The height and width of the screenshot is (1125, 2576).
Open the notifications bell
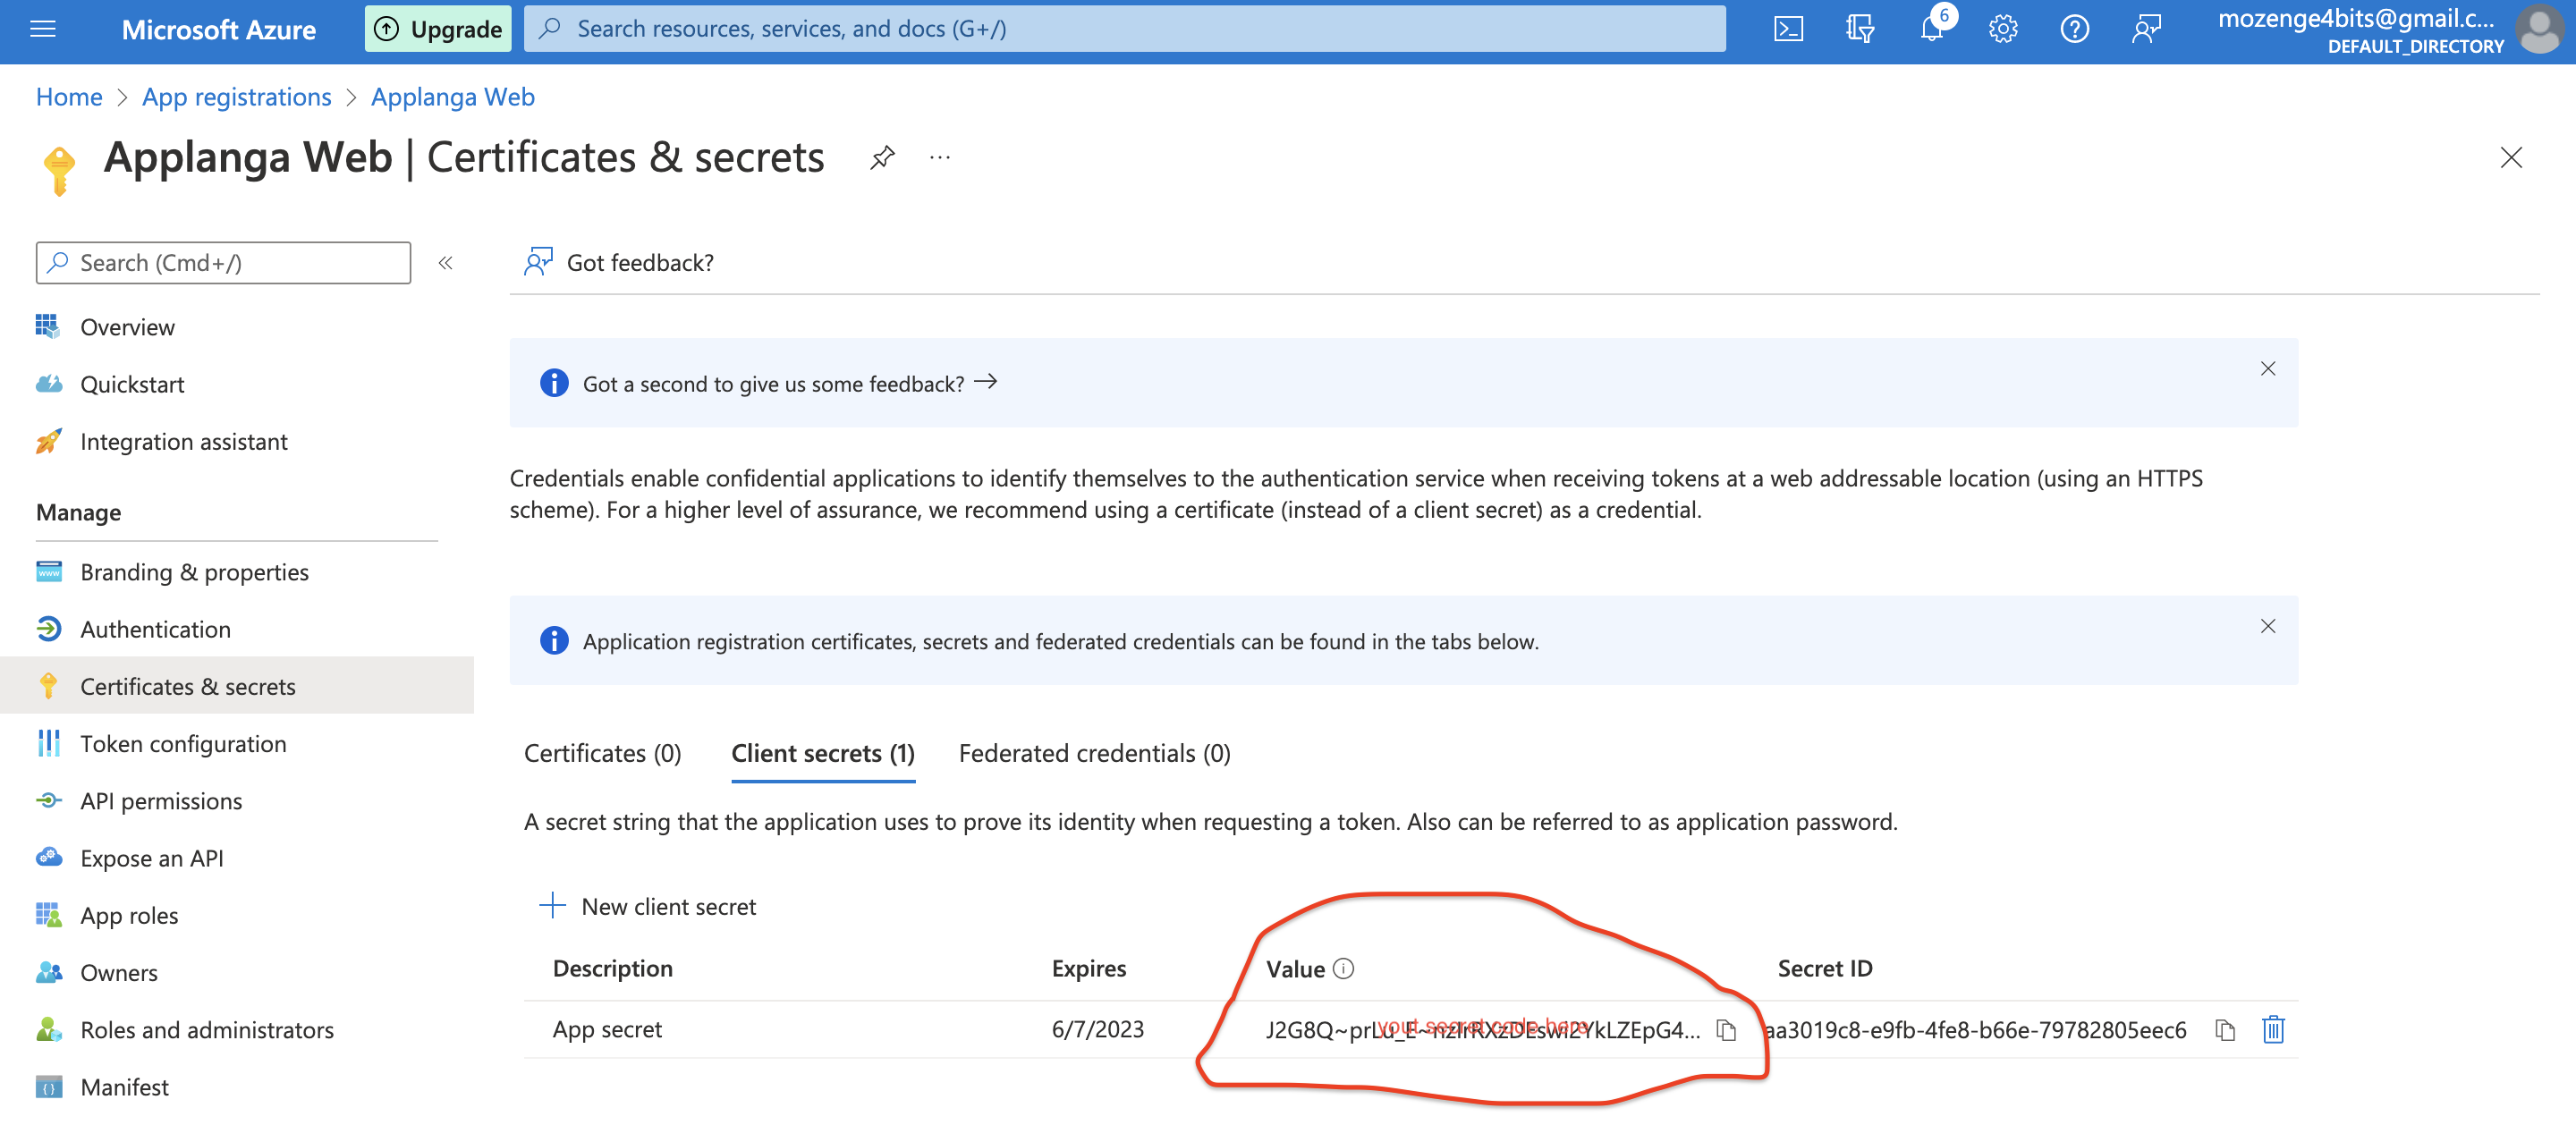(1932, 29)
